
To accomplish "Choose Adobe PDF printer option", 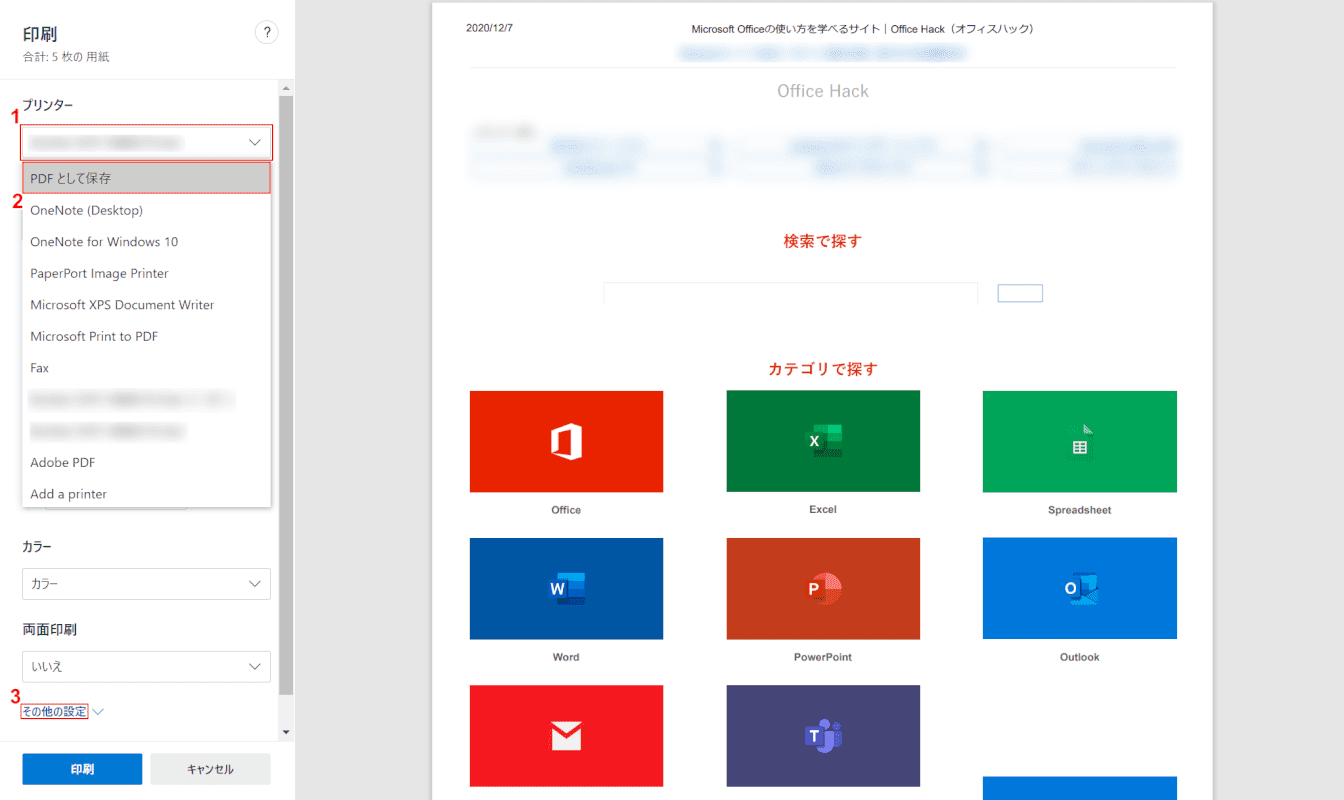I will click(x=146, y=462).
